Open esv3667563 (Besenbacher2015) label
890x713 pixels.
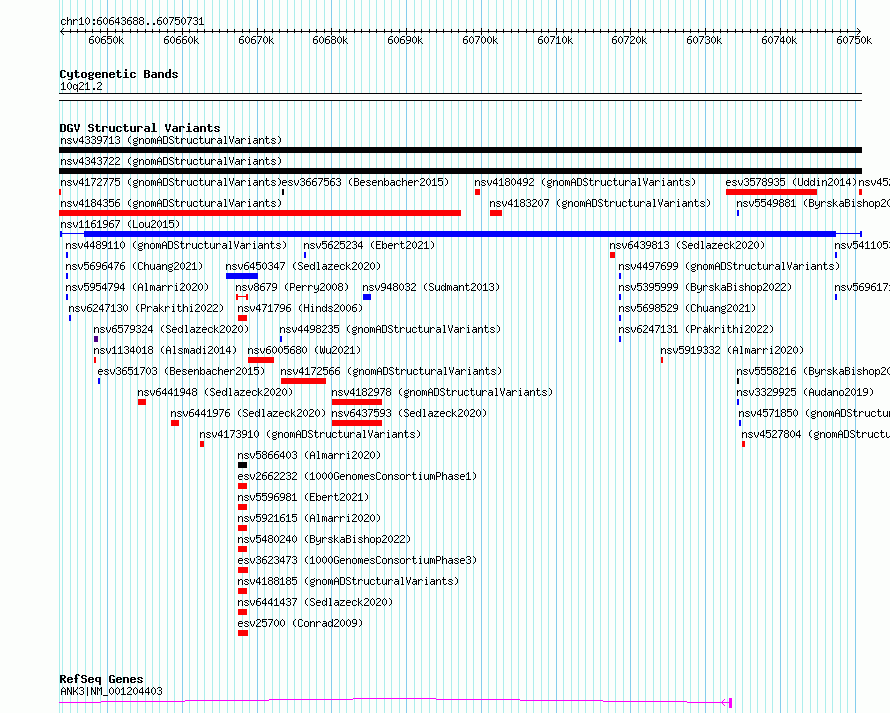366,182
